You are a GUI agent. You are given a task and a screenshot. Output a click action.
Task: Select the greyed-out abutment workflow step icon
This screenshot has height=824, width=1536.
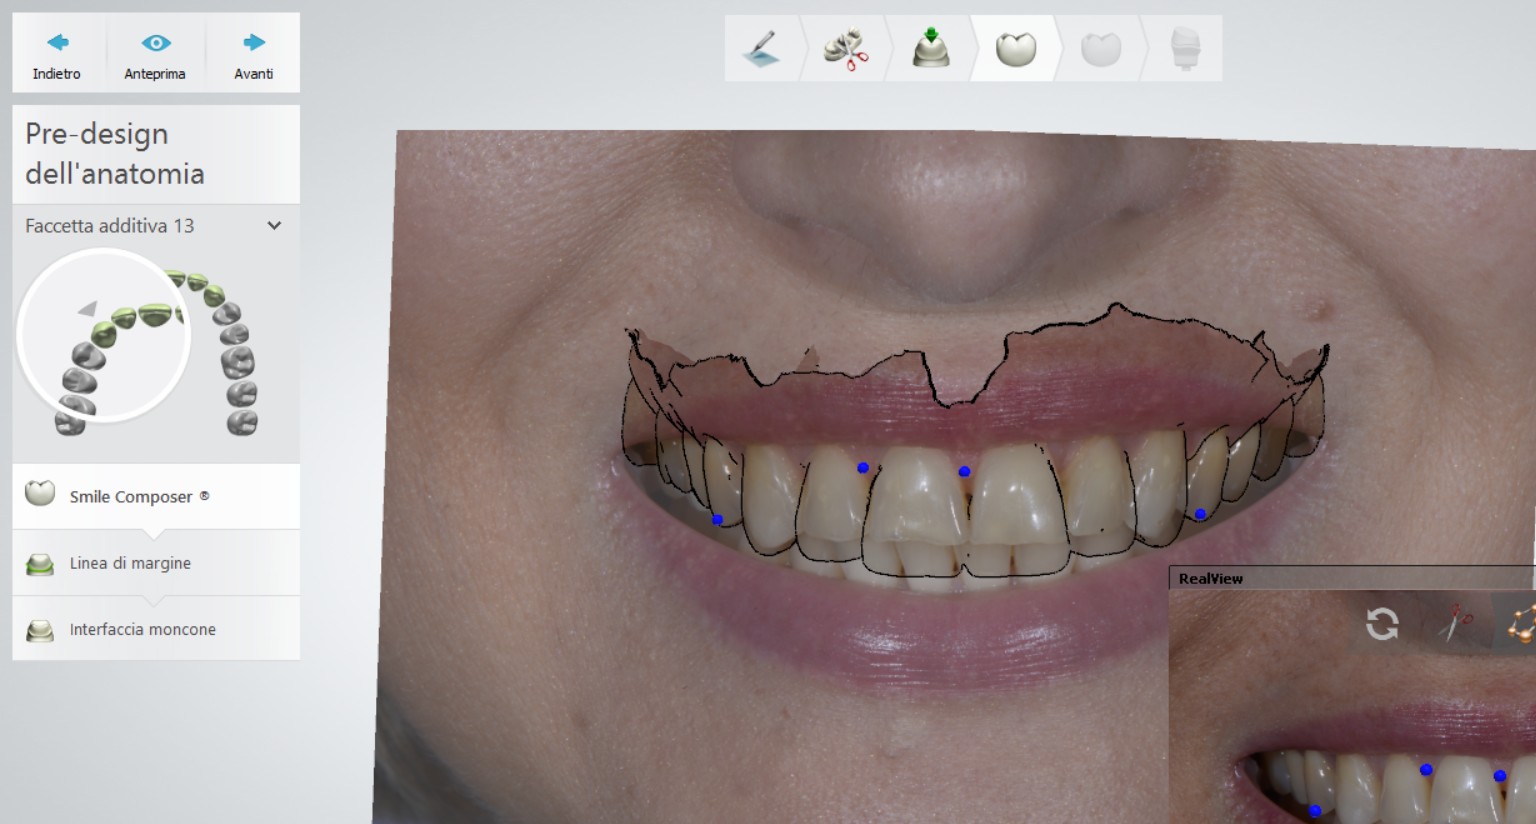[x=1185, y=48]
